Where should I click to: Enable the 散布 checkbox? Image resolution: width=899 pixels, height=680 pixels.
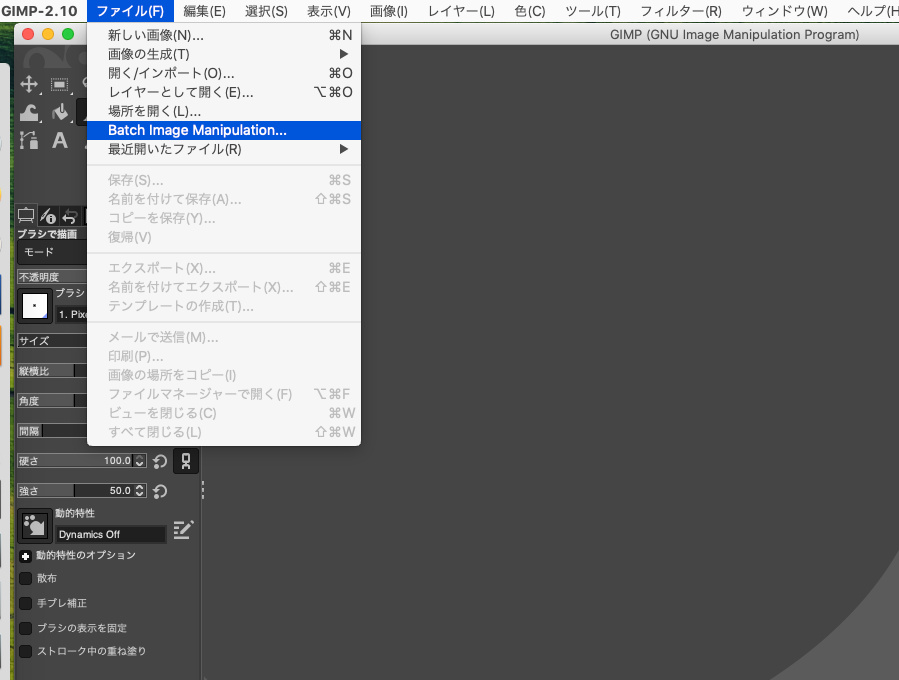pyautogui.click(x=25, y=579)
